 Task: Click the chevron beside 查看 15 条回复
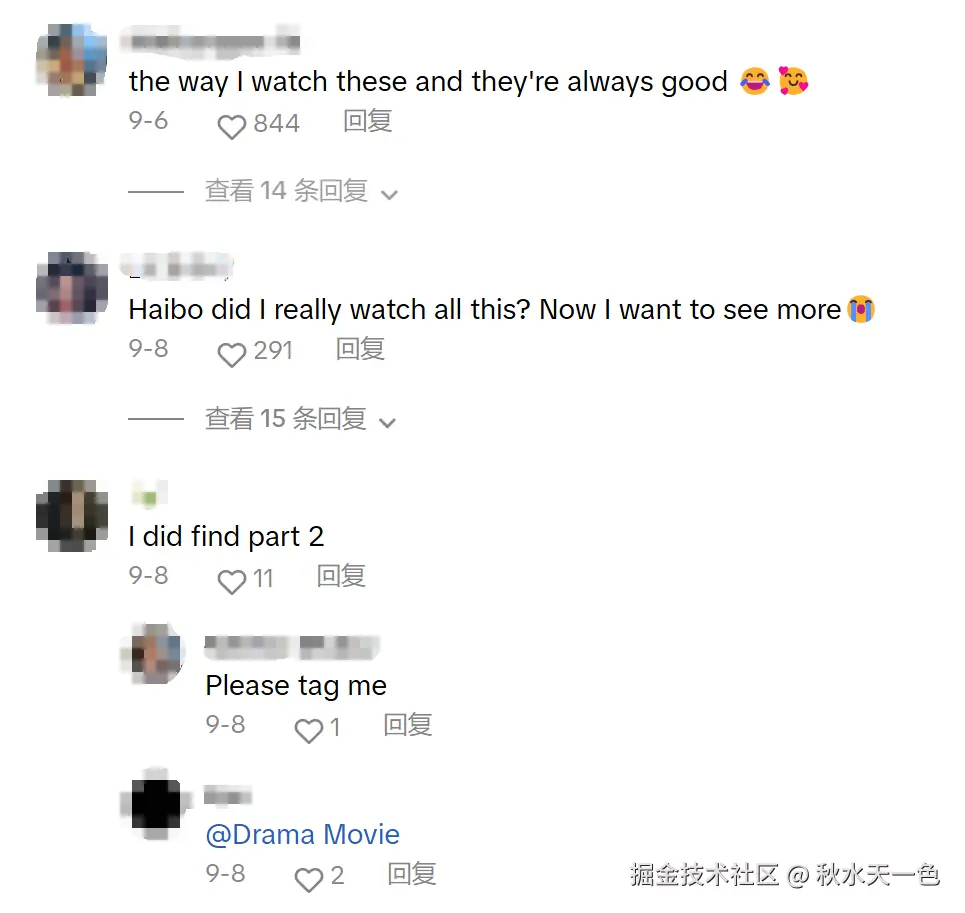388,422
